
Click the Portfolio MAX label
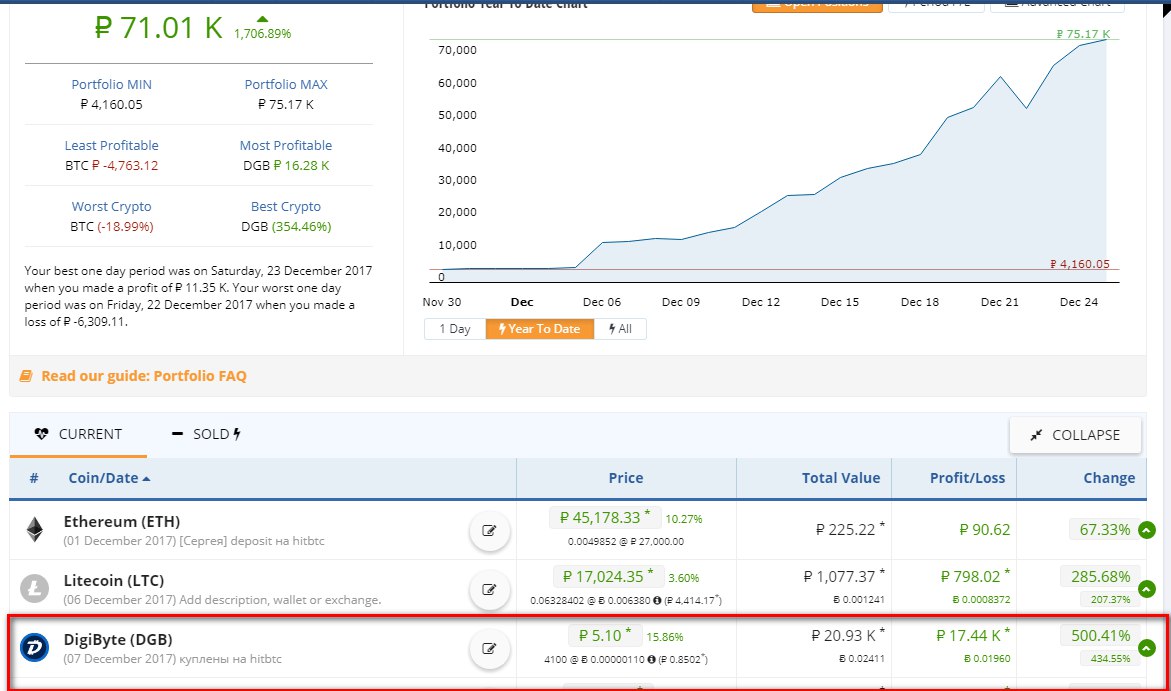tap(286, 84)
